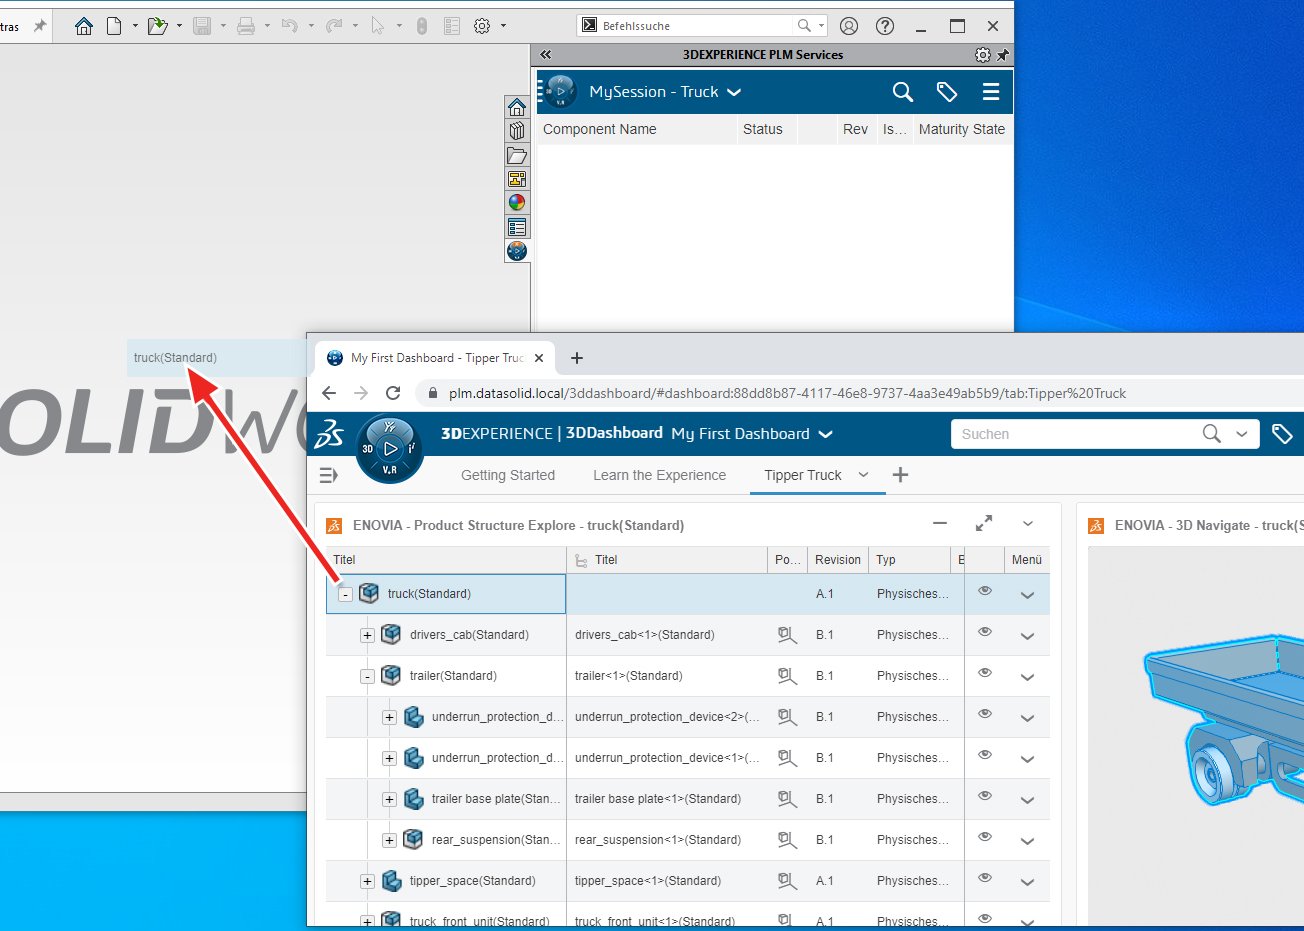Switch to the Learn the Experience tab
Viewport: 1304px width, 931px height.
click(x=658, y=475)
